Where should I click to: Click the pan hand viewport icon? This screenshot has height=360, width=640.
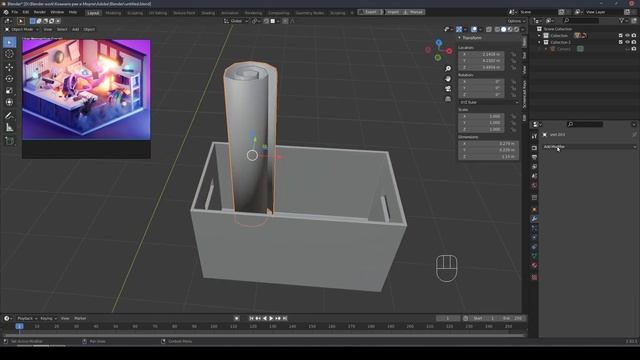point(448,78)
